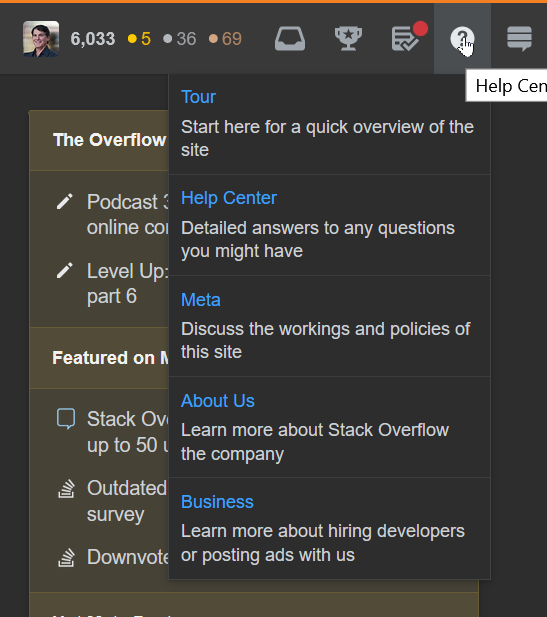This screenshot has width=547, height=617.
Task: Click pencil icon beside Podcast entry
Action: click(65, 201)
